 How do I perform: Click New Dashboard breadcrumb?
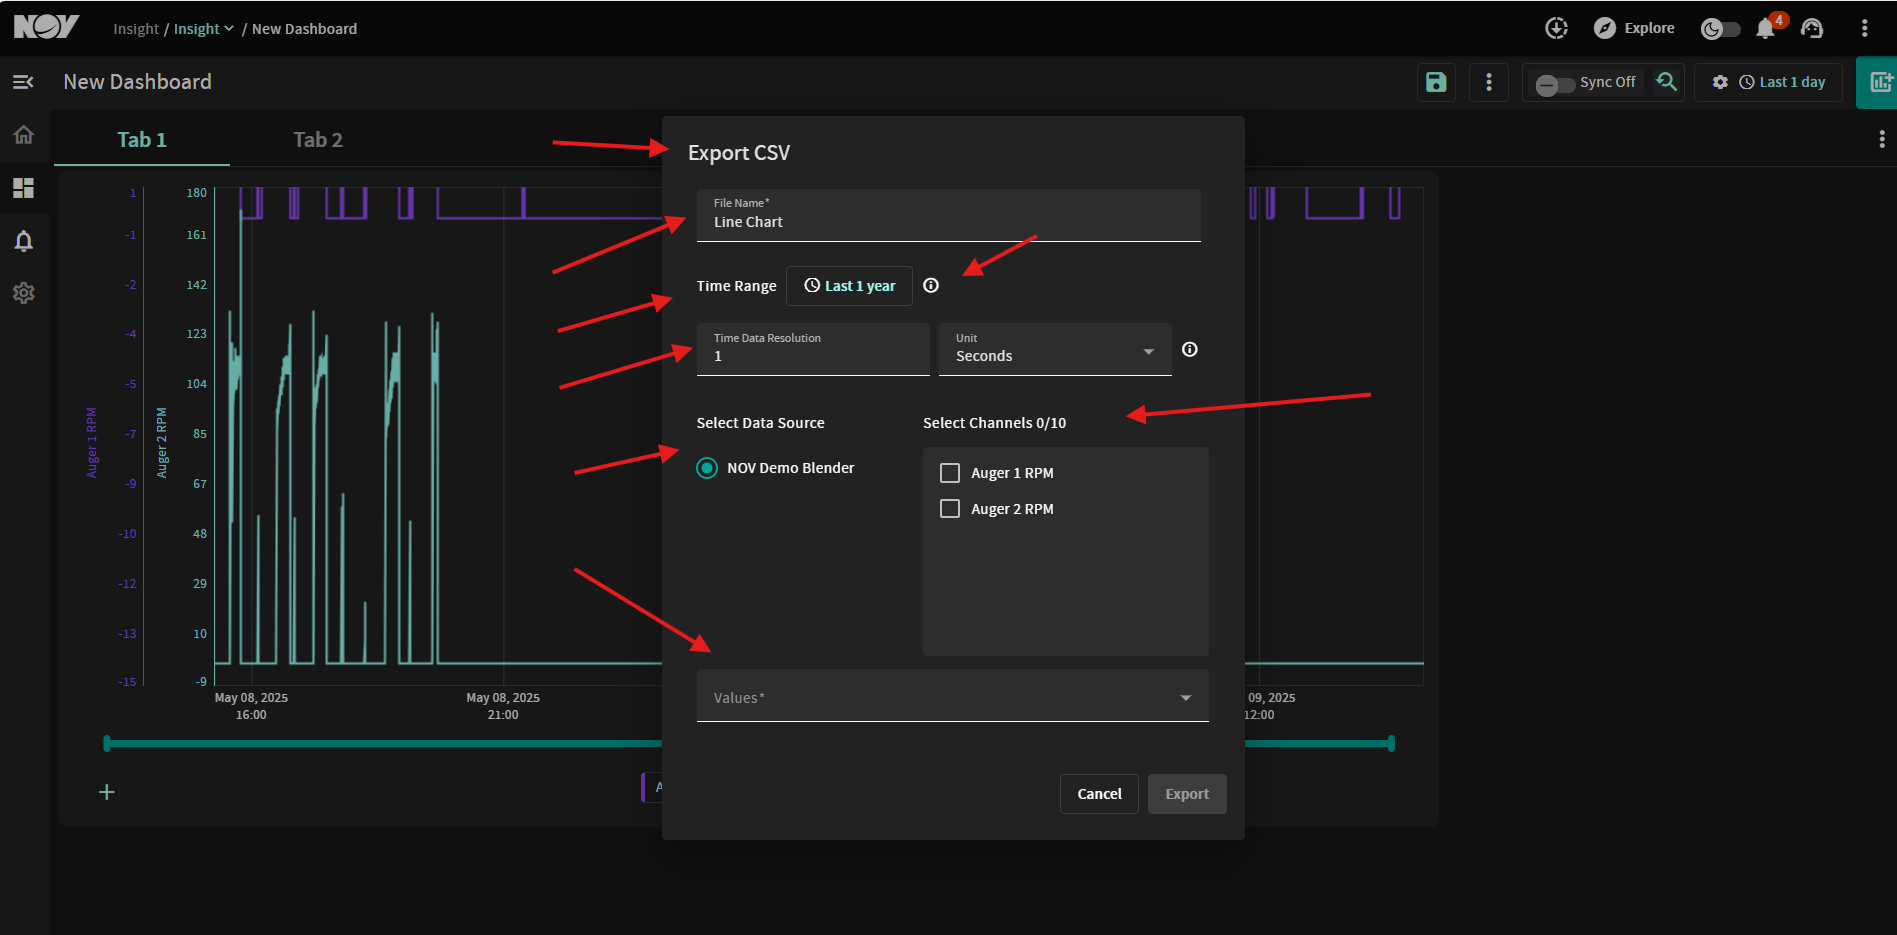point(304,29)
